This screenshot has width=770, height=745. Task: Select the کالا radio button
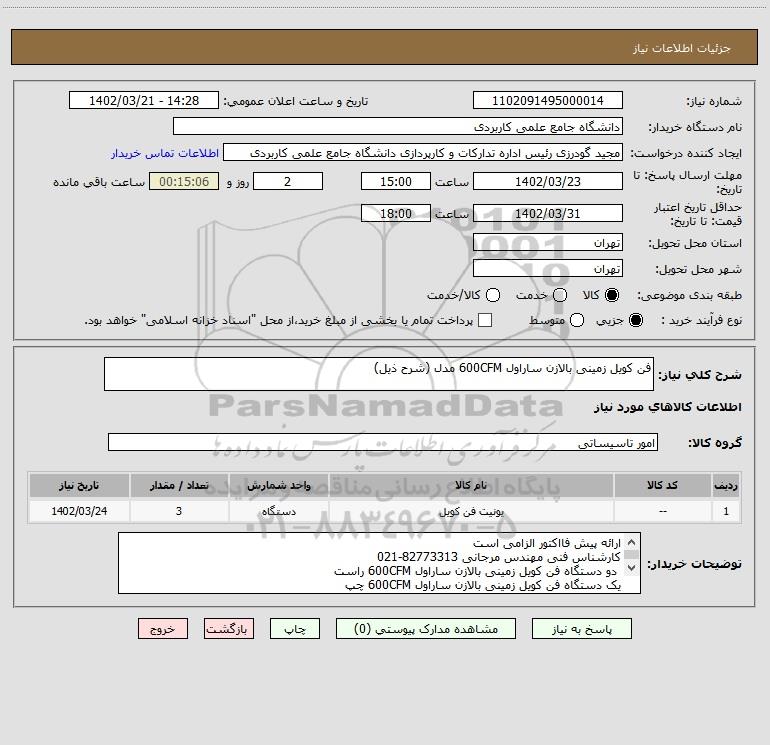(x=612, y=295)
